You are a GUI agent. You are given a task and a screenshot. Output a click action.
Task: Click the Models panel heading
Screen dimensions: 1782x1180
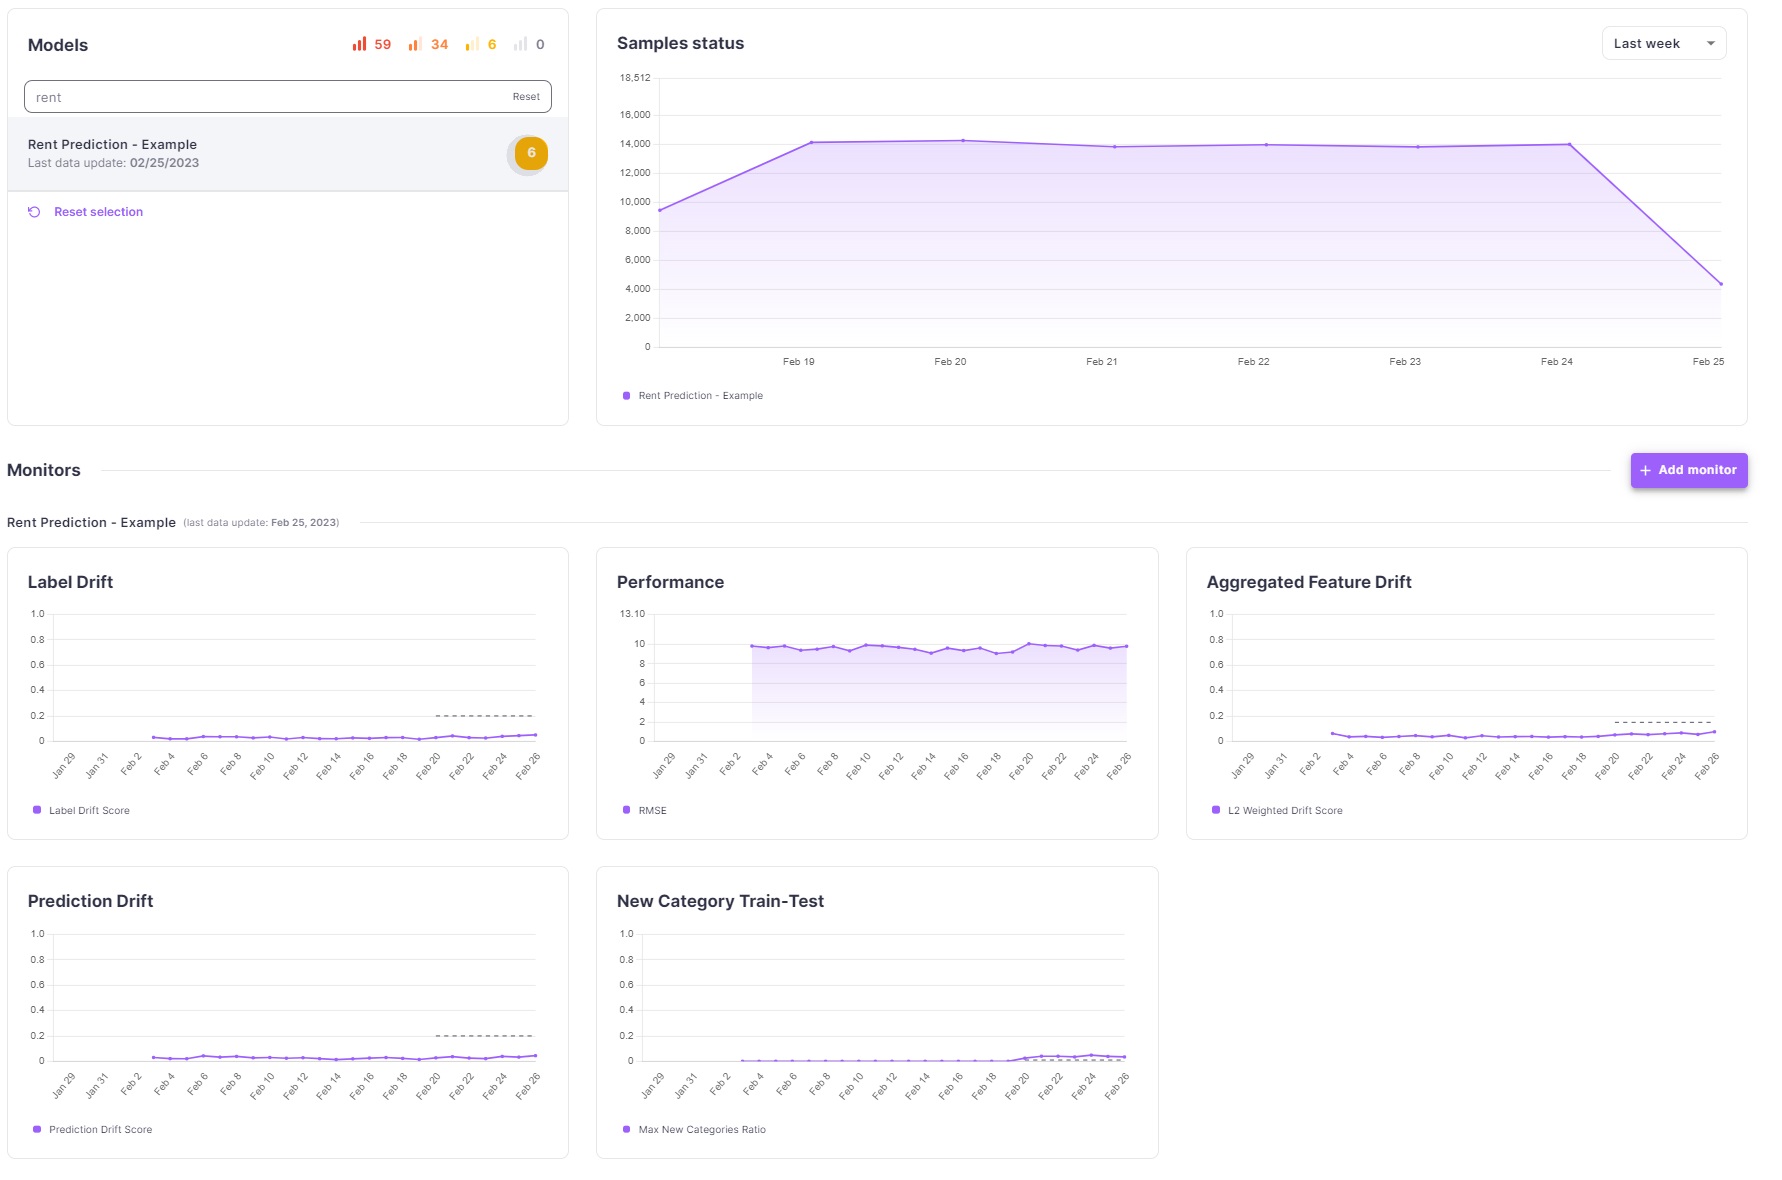click(x=58, y=45)
